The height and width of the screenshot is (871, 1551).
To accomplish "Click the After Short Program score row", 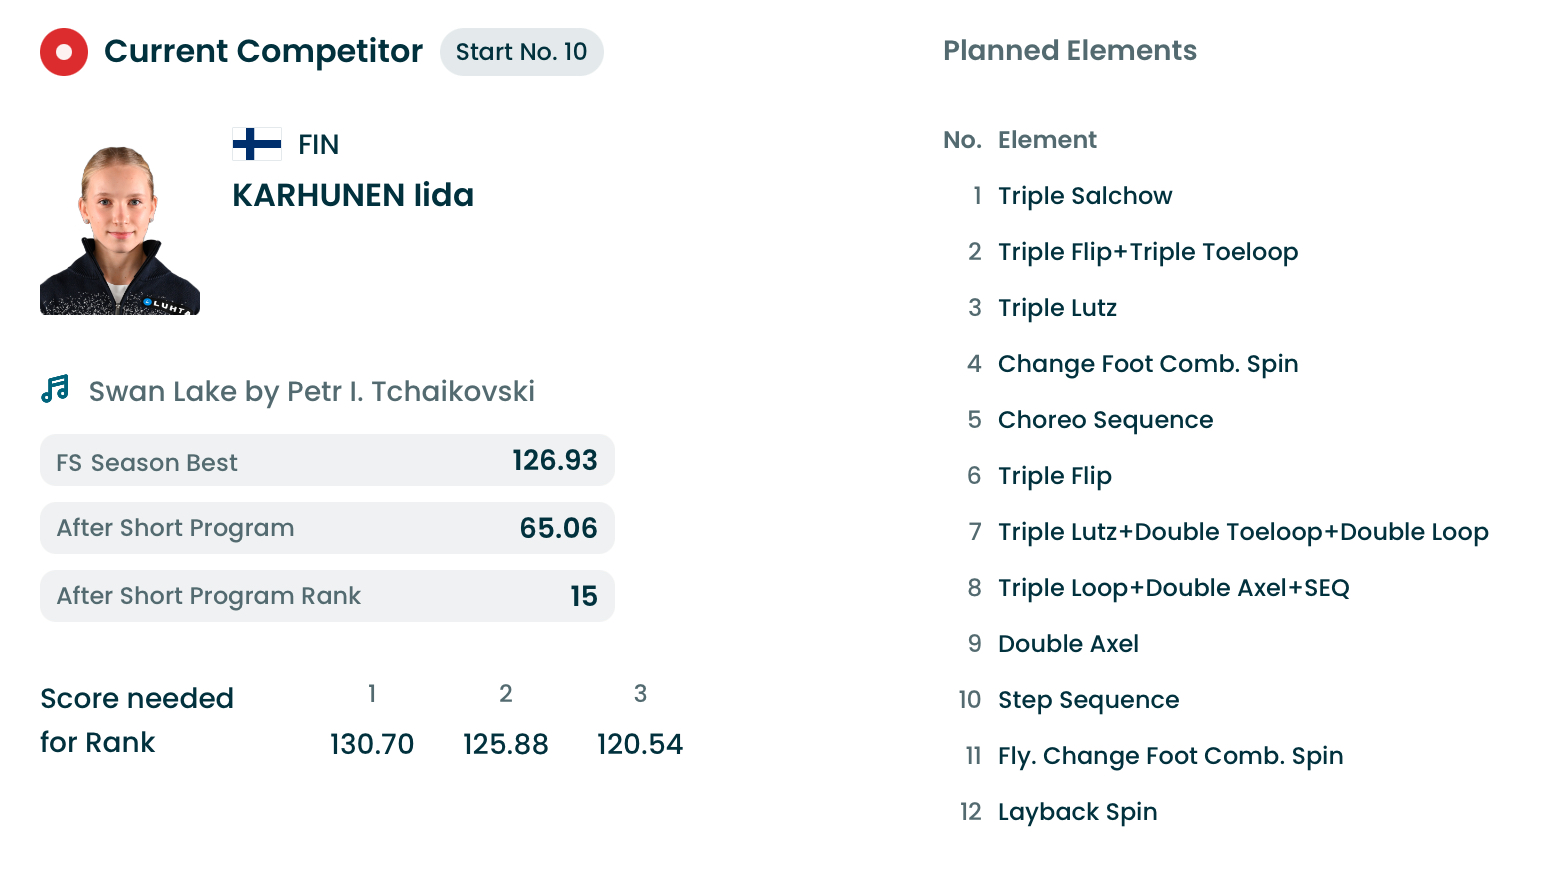I will (327, 528).
